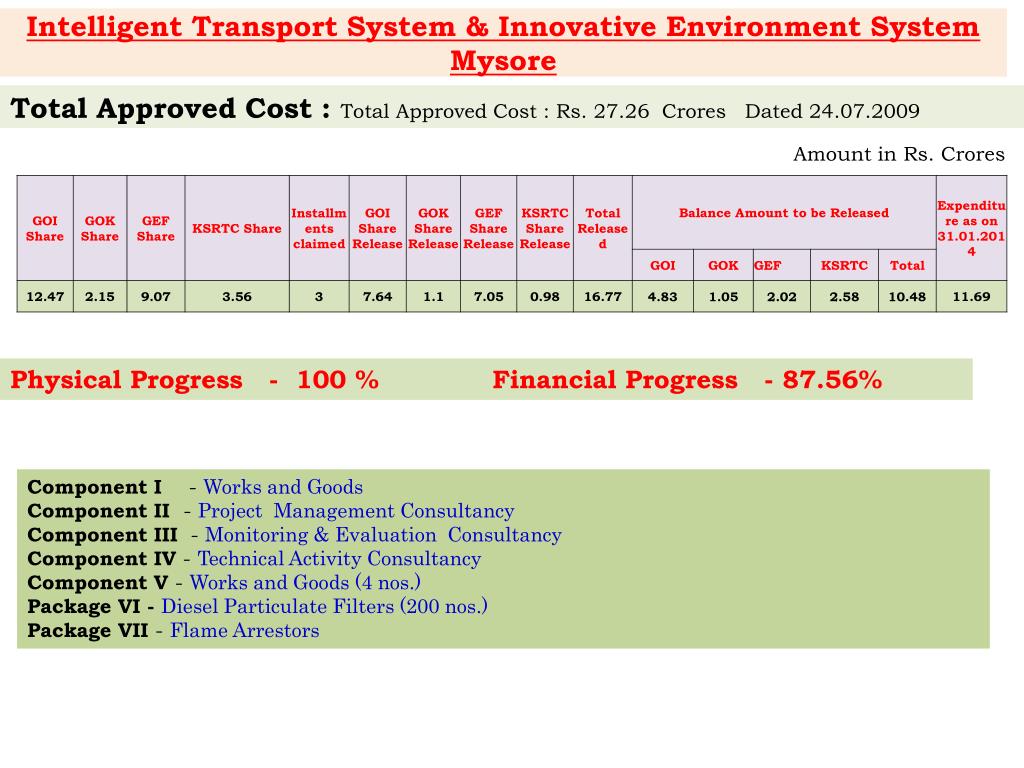Select the cell value 2.15
Image resolution: width=1024 pixels, height=768 pixels.
(100, 296)
